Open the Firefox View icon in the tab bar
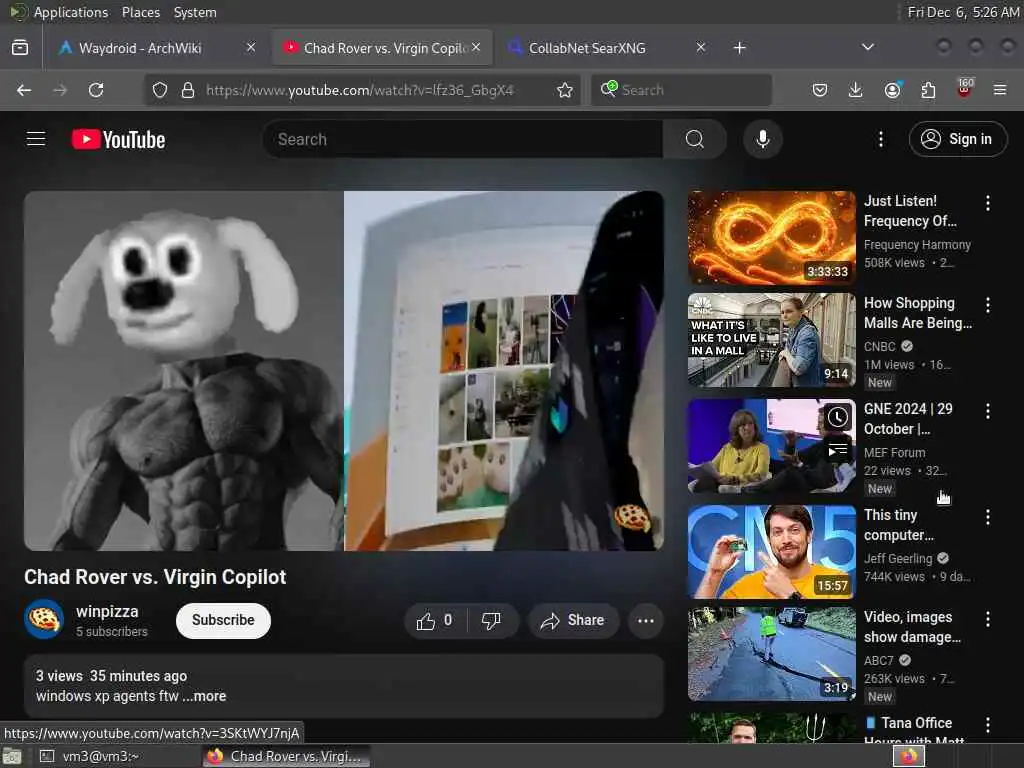 [20, 48]
